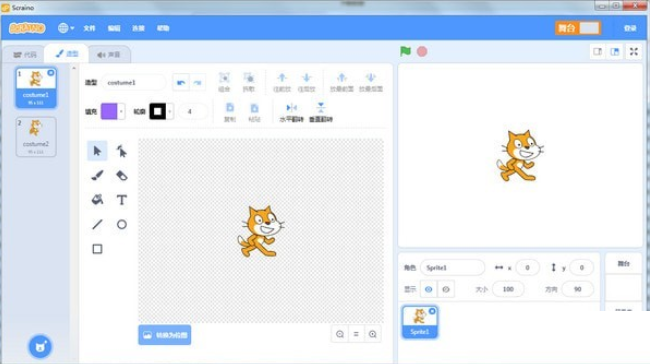Viewport: 650px width, 364px height.
Task: Select the costume2 thumbnail
Action: pyautogui.click(x=36, y=137)
